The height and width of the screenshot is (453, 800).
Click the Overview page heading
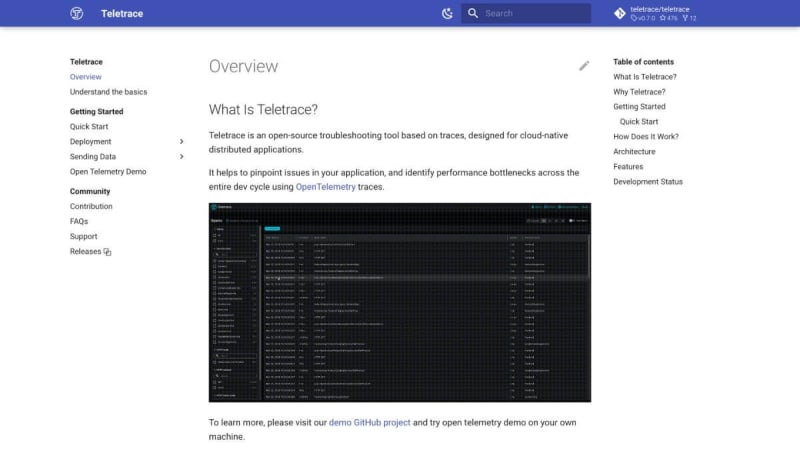[x=243, y=66]
